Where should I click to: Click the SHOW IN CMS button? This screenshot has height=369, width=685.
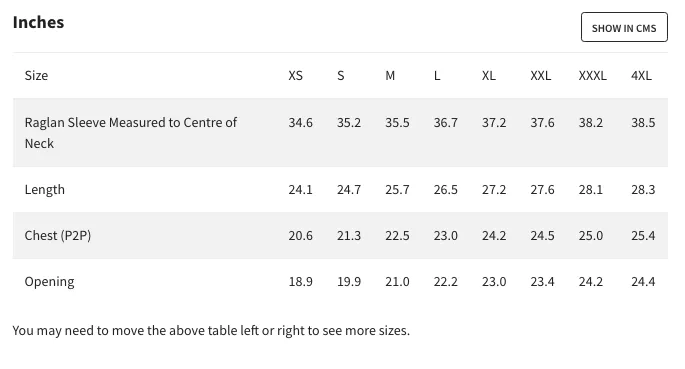[624, 27]
